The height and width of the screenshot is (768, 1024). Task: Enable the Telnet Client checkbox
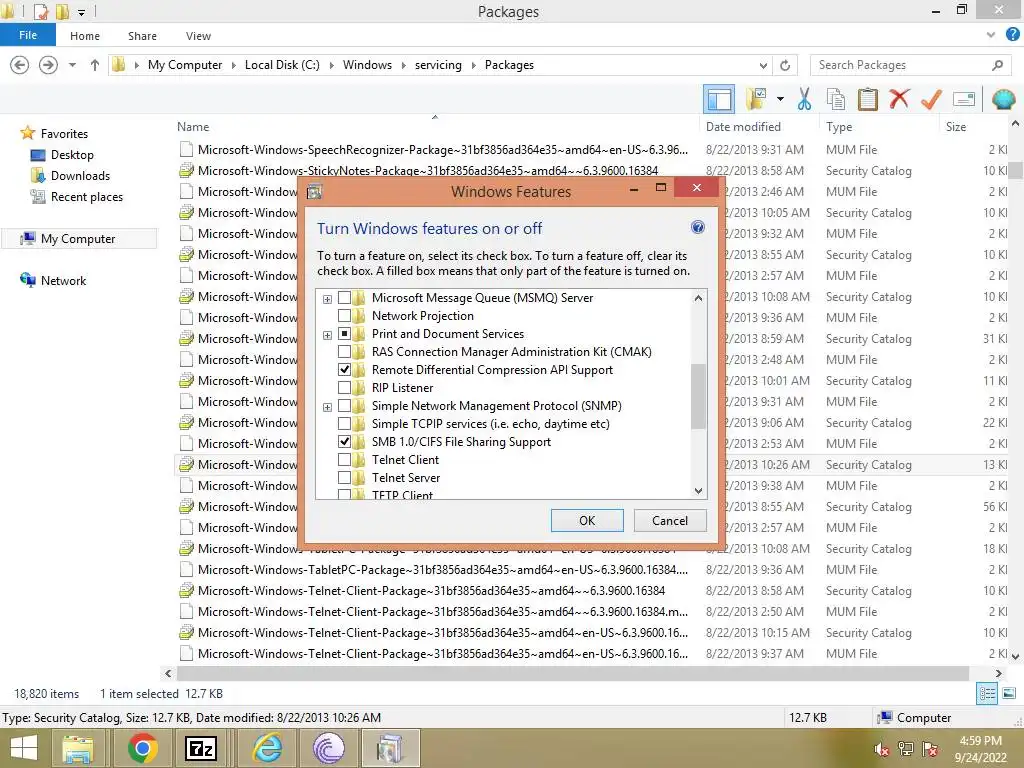coord(344,460)
